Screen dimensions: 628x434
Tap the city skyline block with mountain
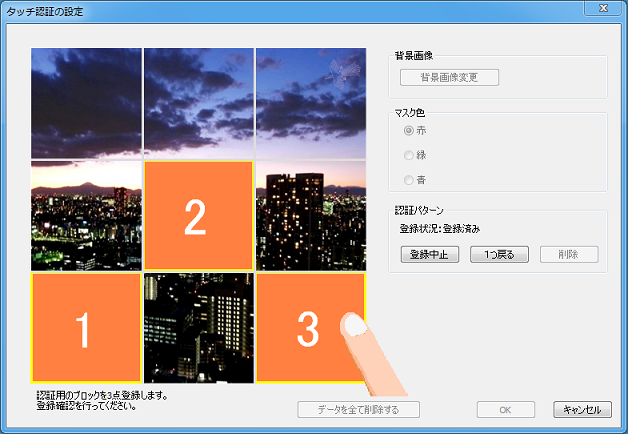point(86,215)
